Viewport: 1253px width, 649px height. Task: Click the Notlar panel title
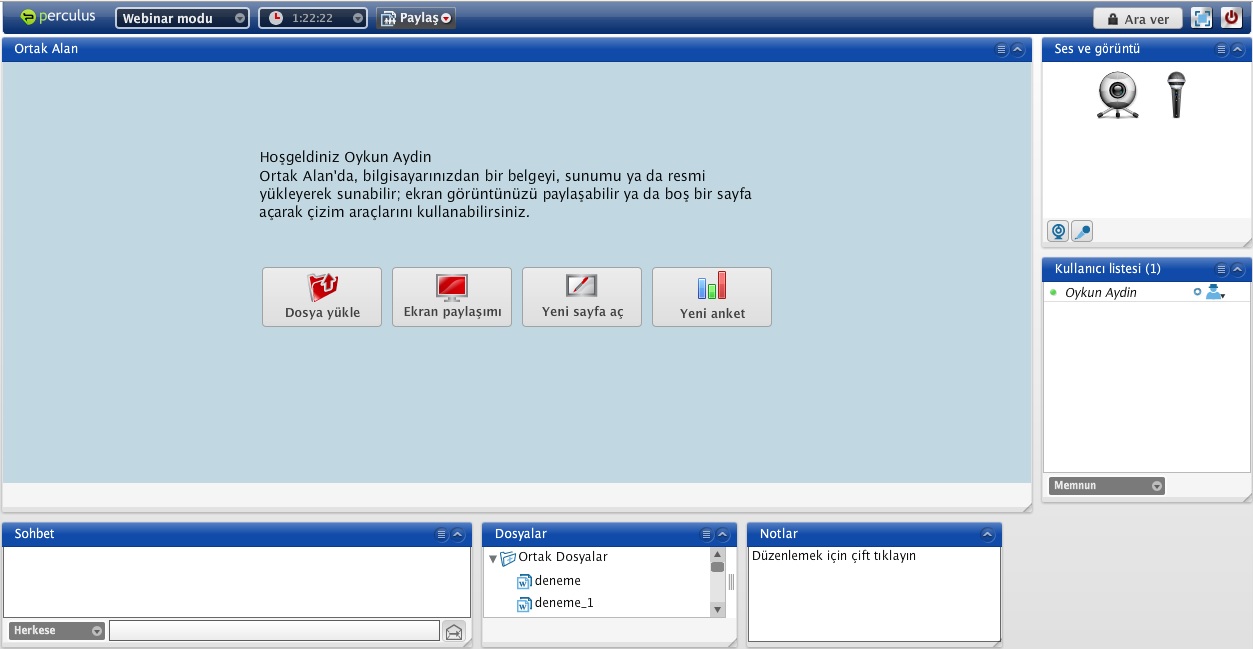tap(779, 533)
